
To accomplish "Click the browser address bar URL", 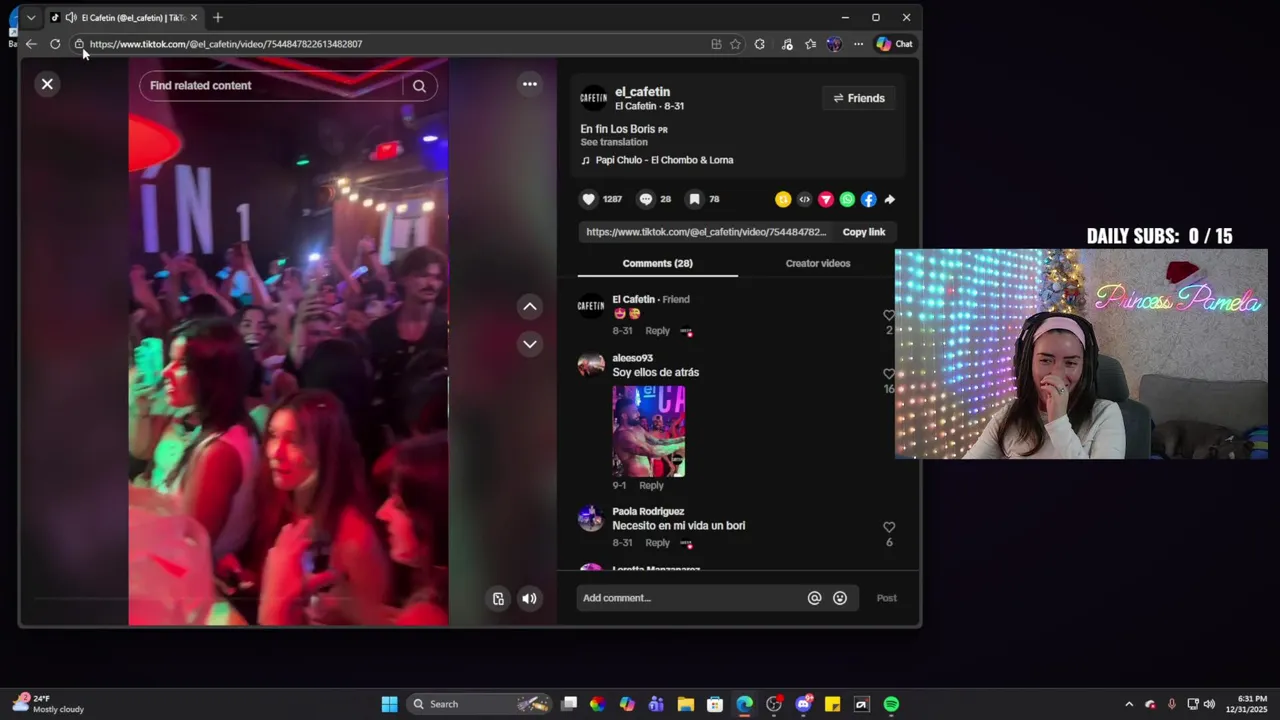I will point(226,44).
